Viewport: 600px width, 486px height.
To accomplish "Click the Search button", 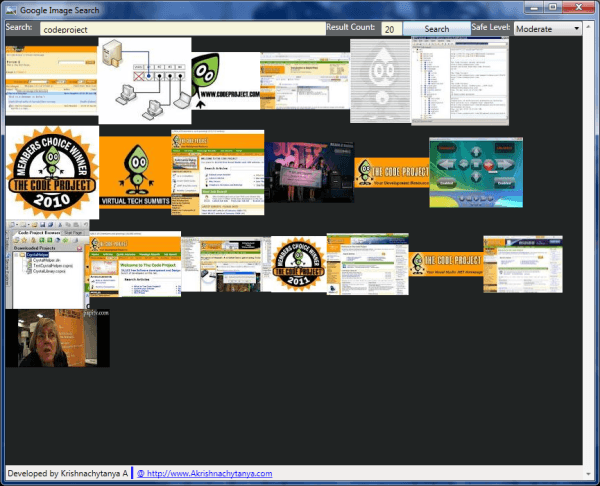I will pos(436,29).
